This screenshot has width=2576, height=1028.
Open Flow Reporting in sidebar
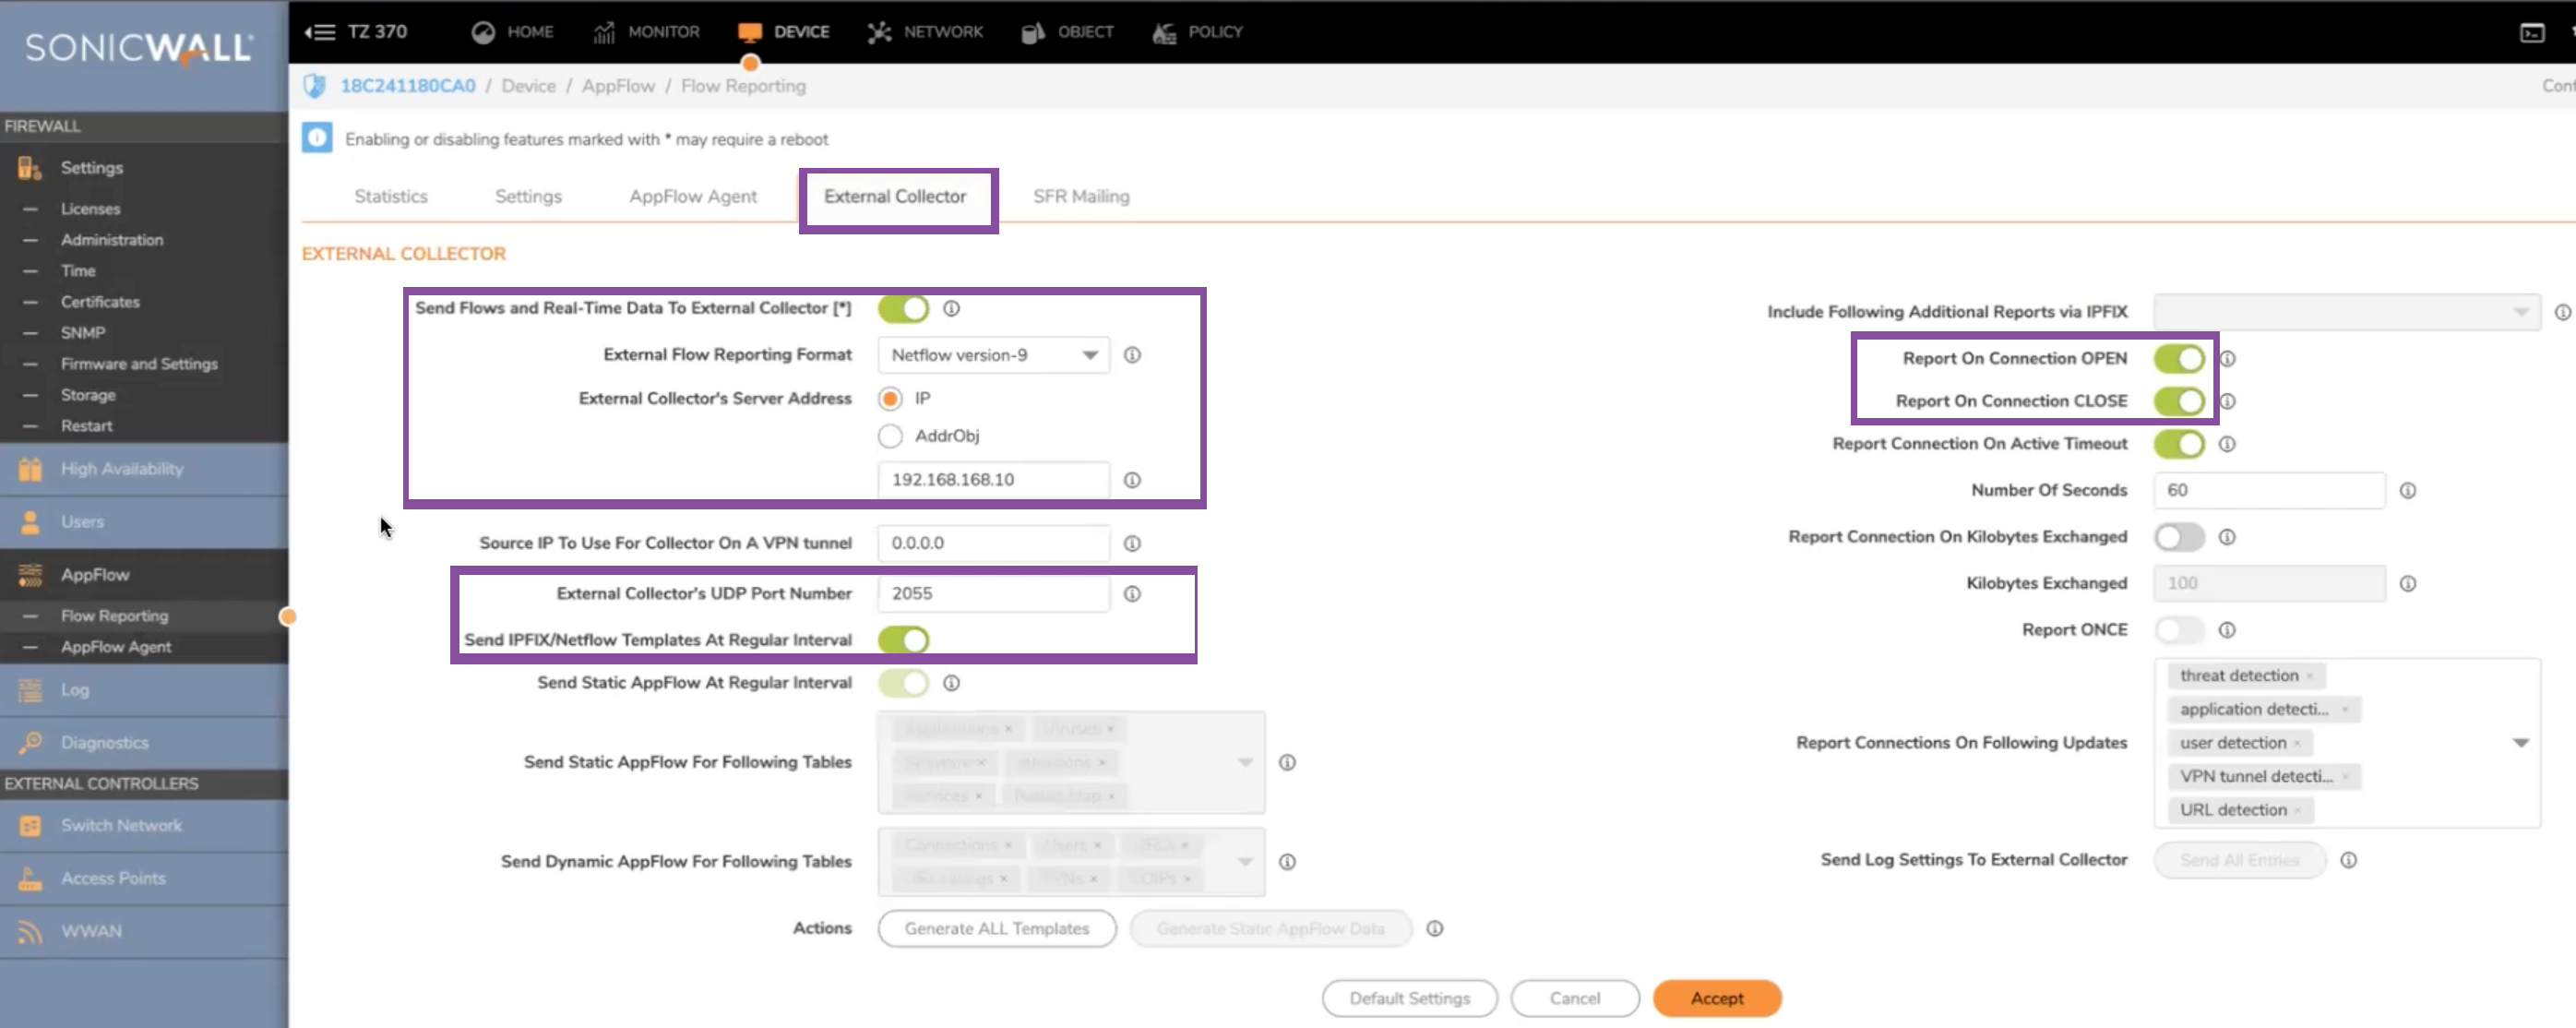coord(114,616)
